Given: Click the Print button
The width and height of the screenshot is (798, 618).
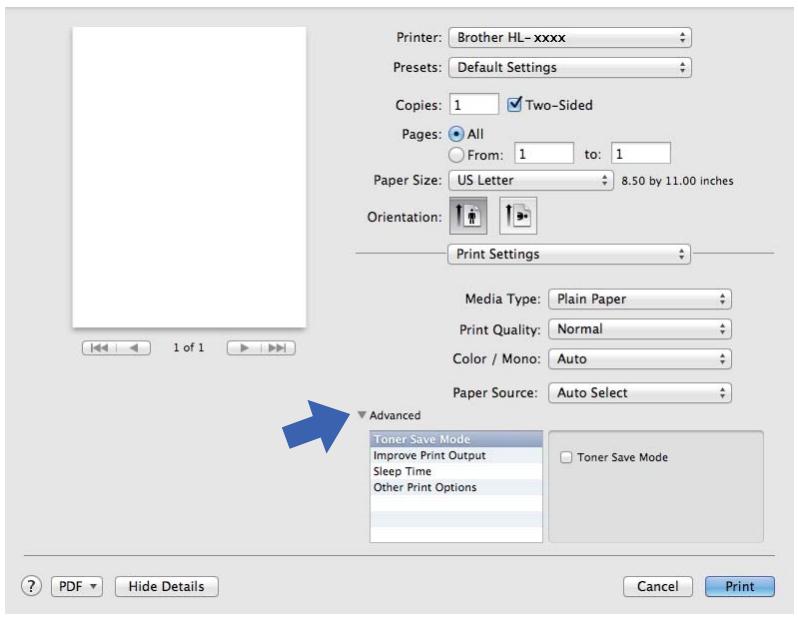Looking at the screenshot, I should (739, 586).
